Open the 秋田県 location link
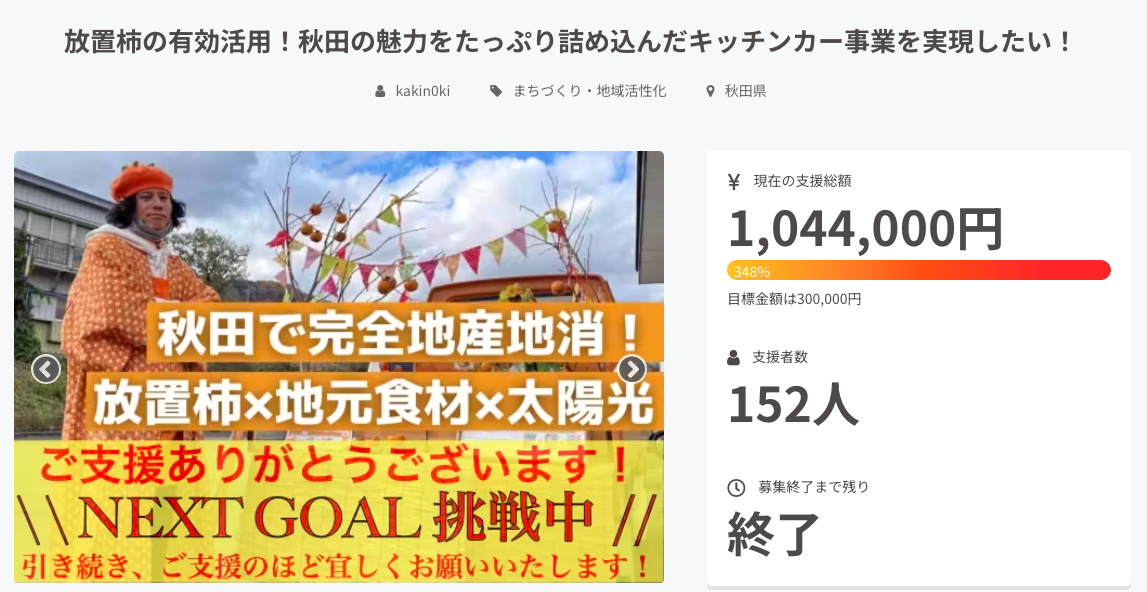Screen dimensions: 1147x592 745,91
